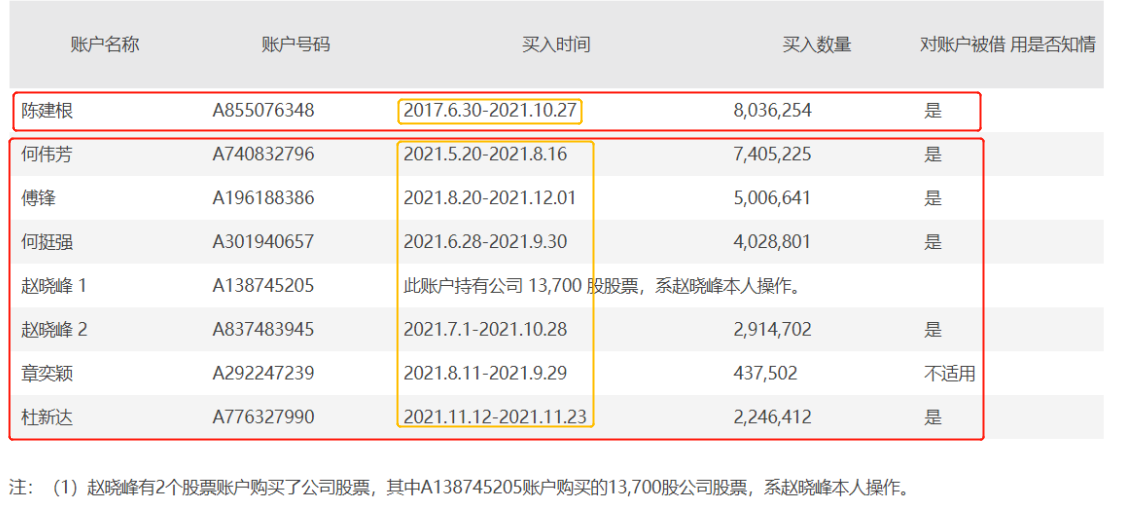Click the date range 2021.11.12-2021.11.23
This screenshot has height=510, width=1122.
495,417
